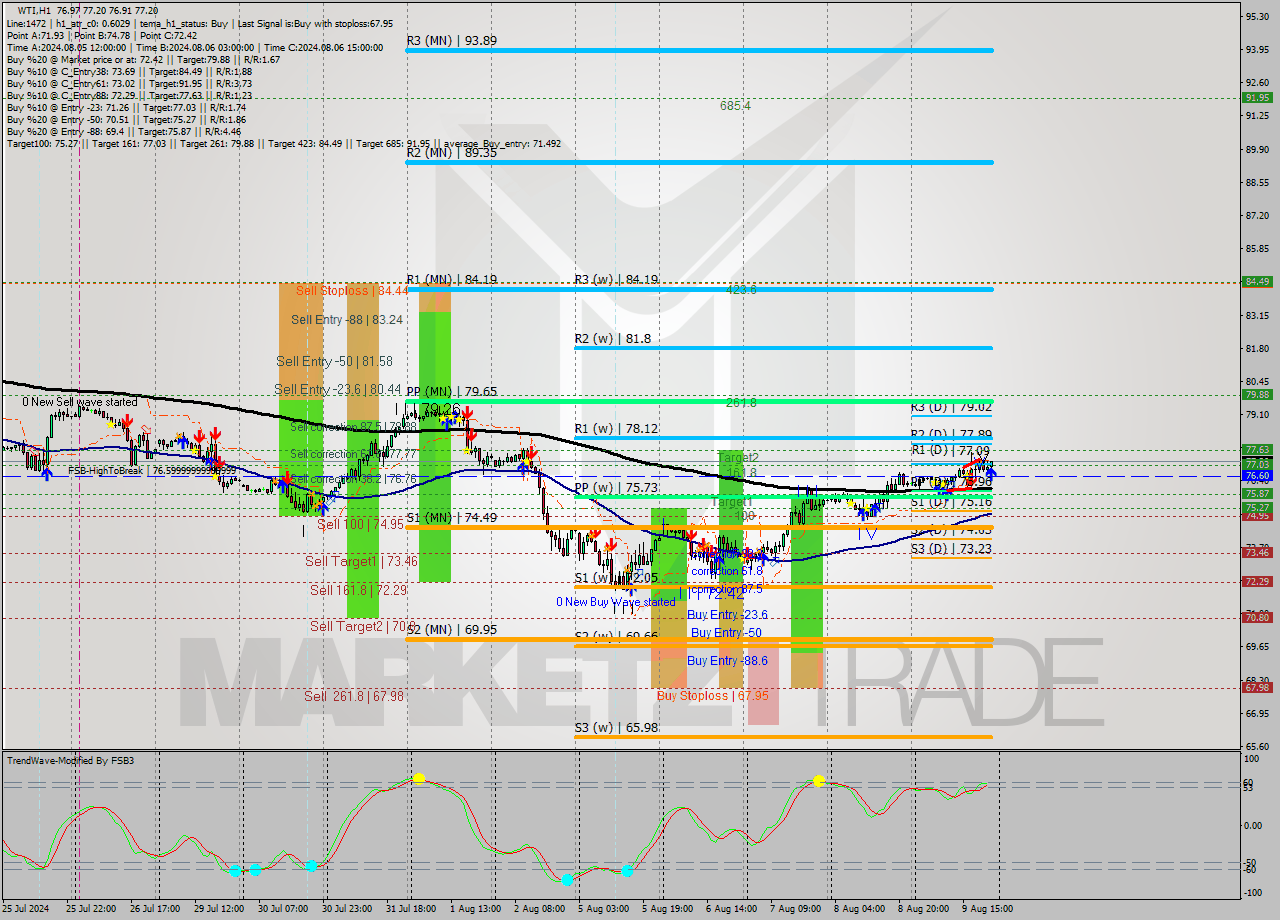Click the 685.4 Fibonacci target label
This screenshot has height=920, width=1280.
coord(735,105)
